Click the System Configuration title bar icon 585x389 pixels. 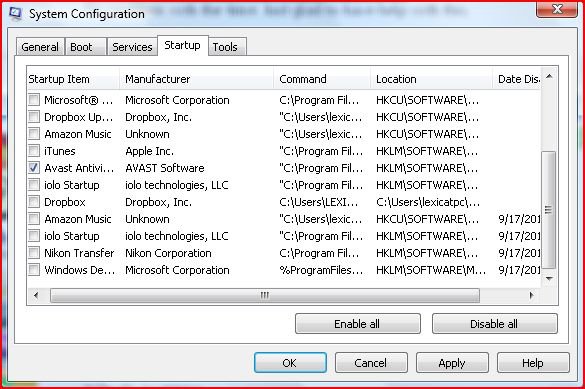pos(15,13)
